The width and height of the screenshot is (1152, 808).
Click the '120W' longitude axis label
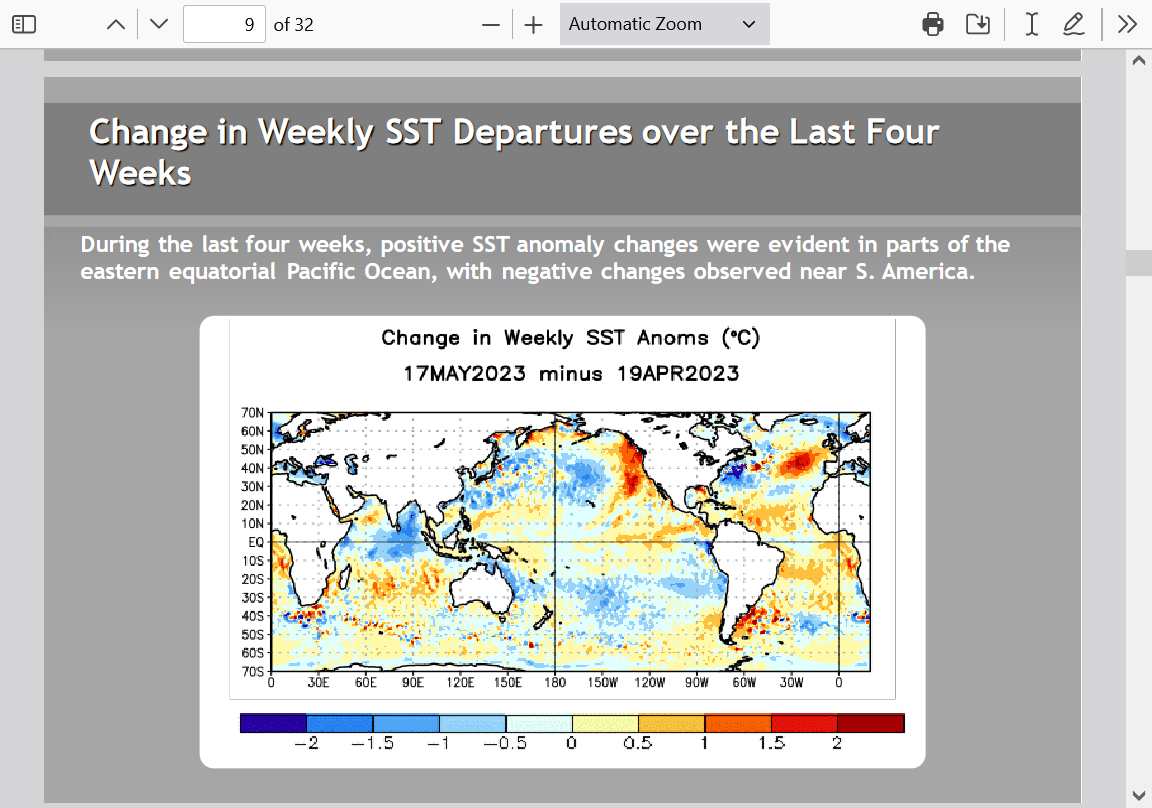(x=649, y=682)
